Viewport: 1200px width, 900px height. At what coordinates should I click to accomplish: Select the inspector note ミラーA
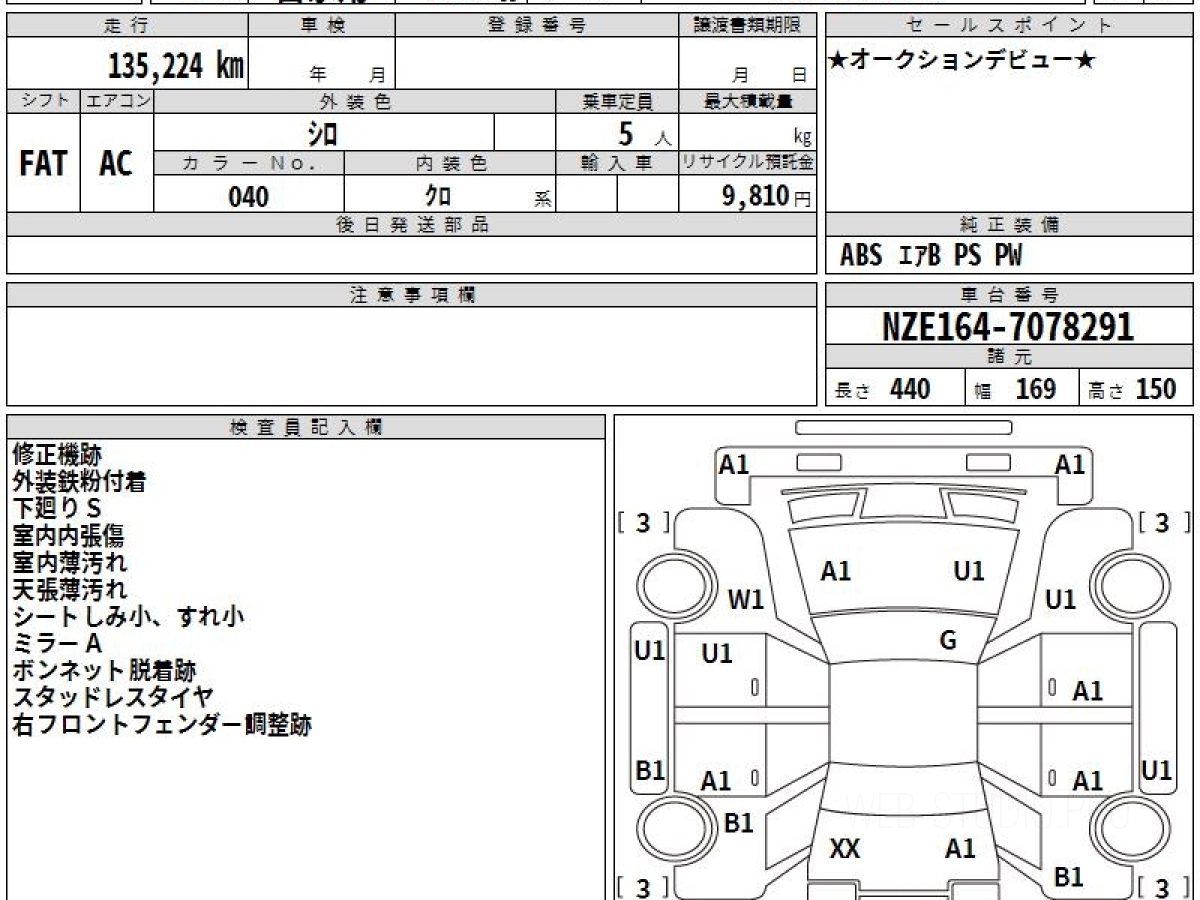pos(57,644)
